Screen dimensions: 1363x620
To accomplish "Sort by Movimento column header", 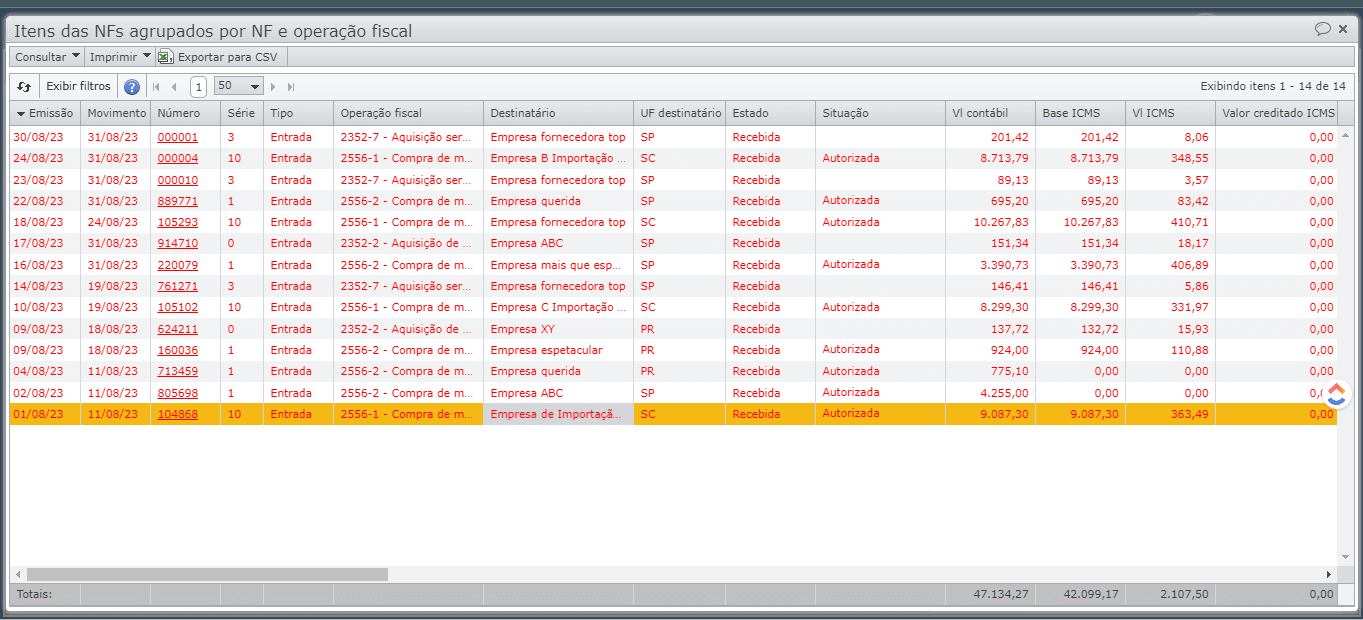I will pyautogui.click(x=115, y=113).
